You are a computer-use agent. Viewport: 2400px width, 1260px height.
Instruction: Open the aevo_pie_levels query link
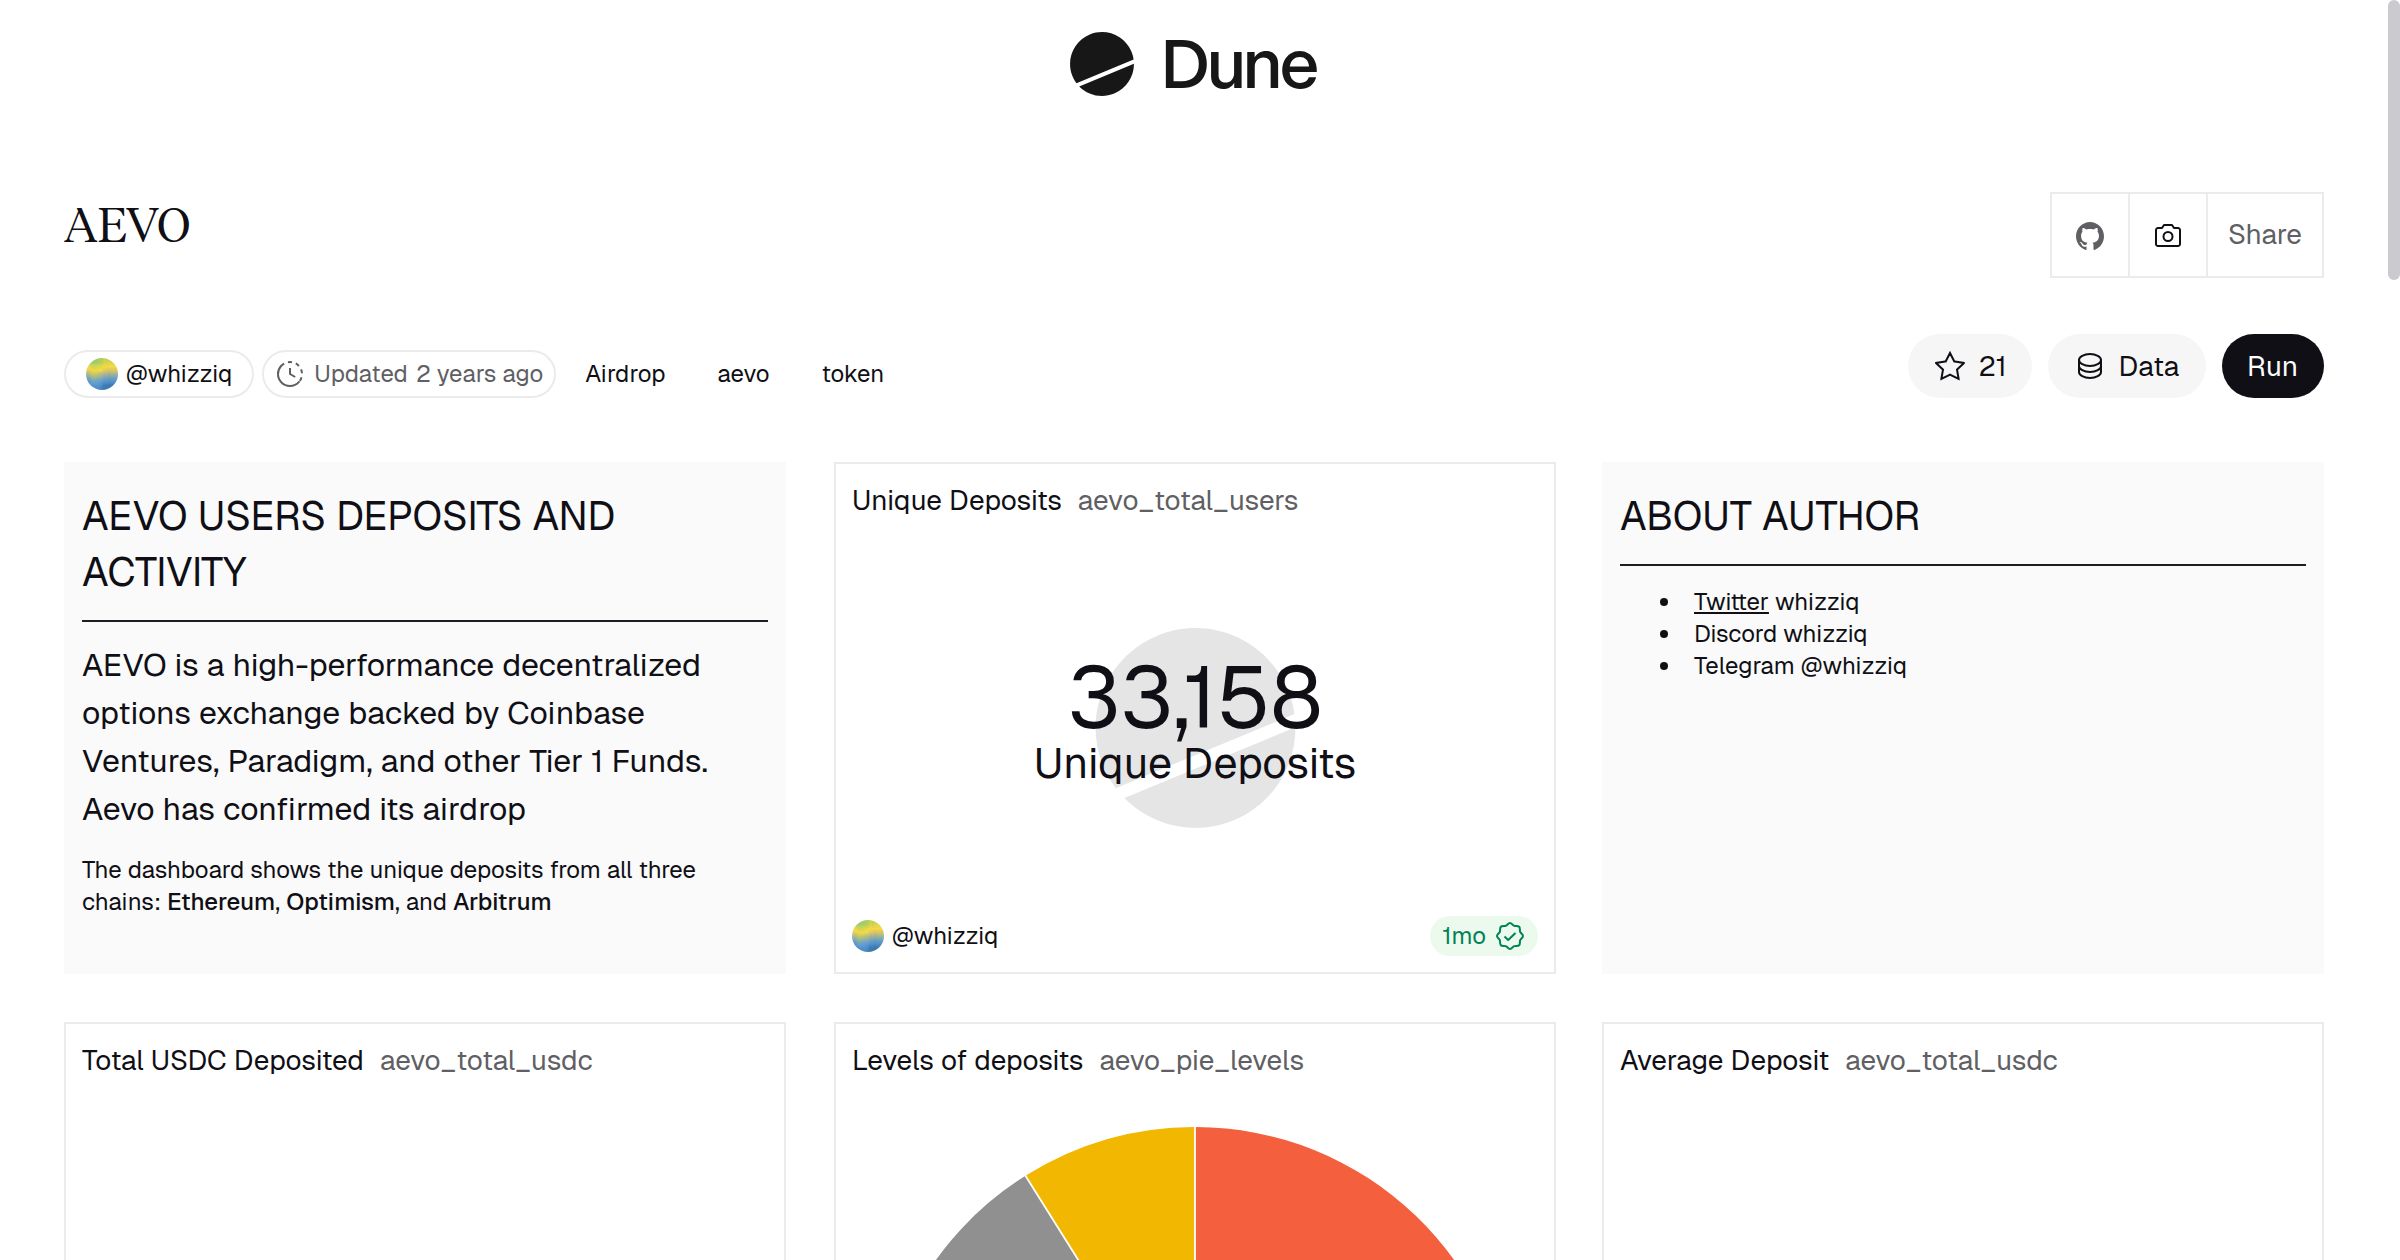pos(1201,1061)
